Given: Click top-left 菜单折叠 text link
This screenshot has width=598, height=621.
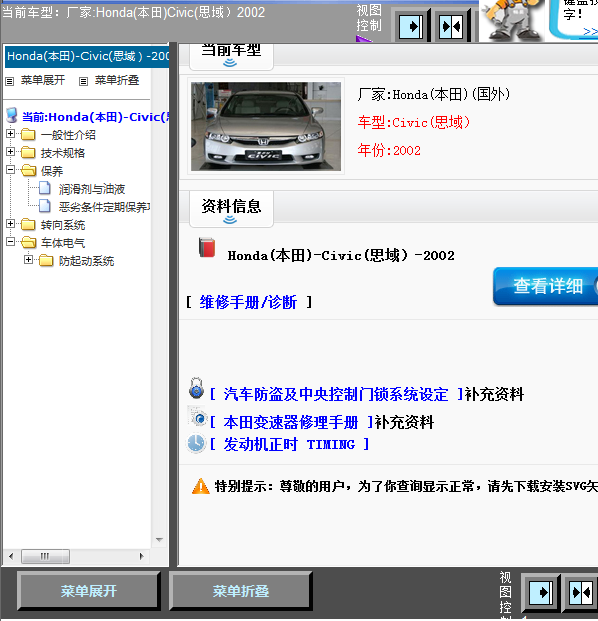Looking at the screenshot, I should (x=117, y=80).
